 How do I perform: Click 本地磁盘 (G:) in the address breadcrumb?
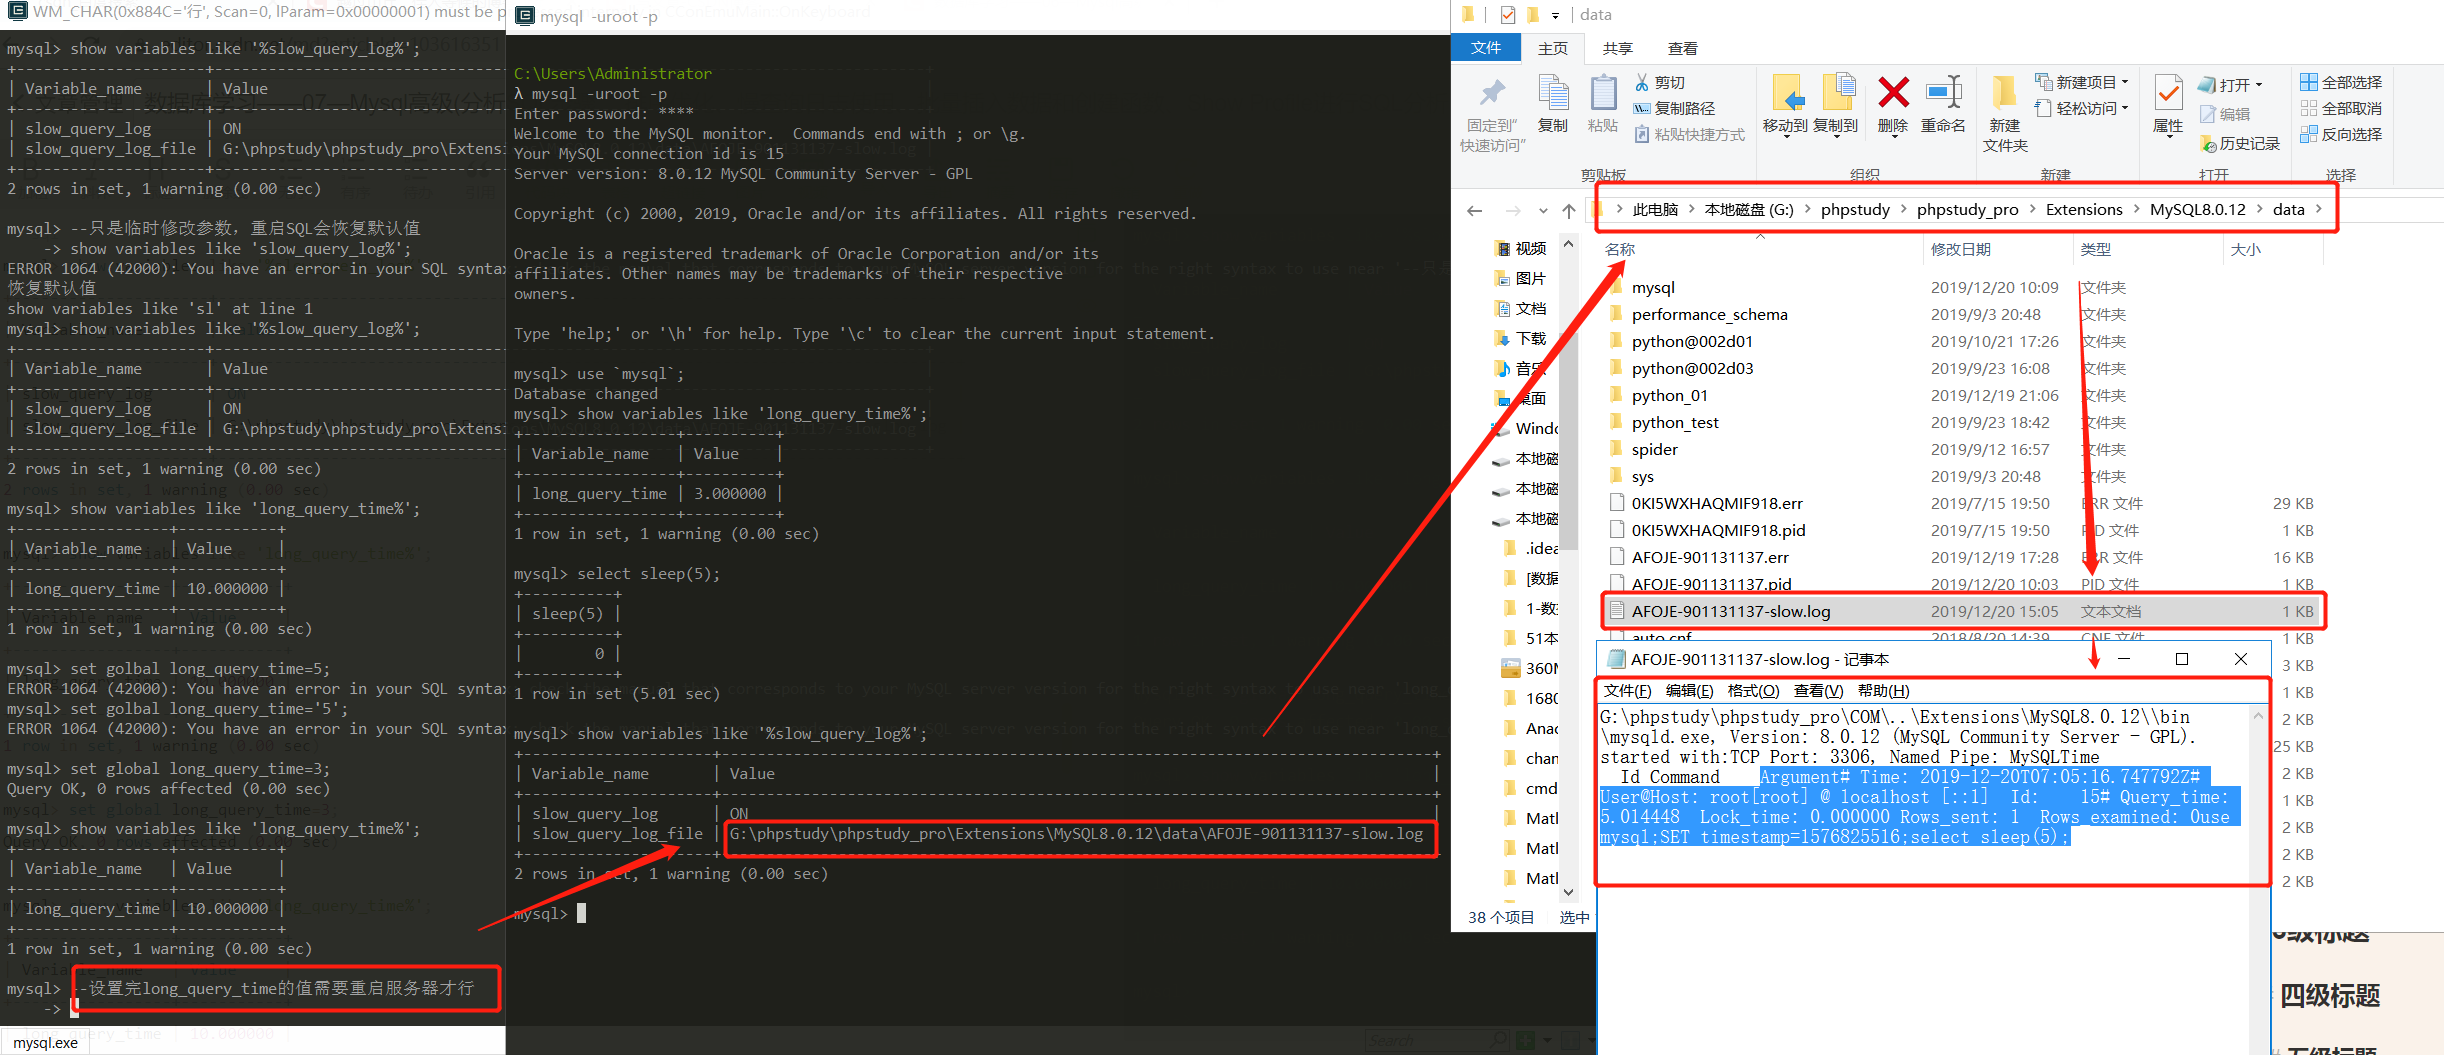tap(1749, 209)
